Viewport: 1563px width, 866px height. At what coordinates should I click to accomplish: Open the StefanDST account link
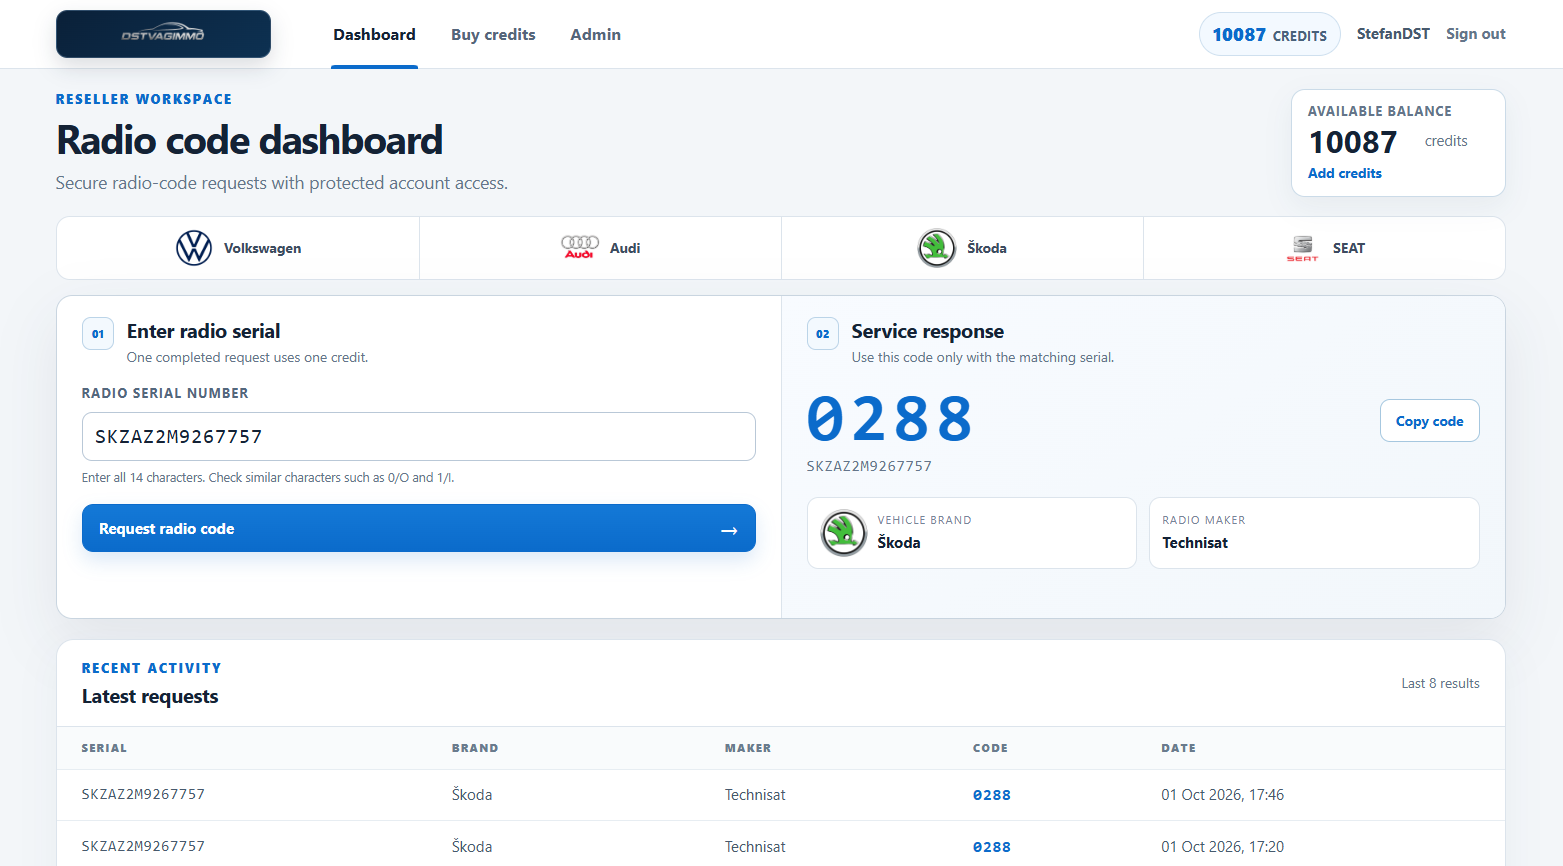1393,34
